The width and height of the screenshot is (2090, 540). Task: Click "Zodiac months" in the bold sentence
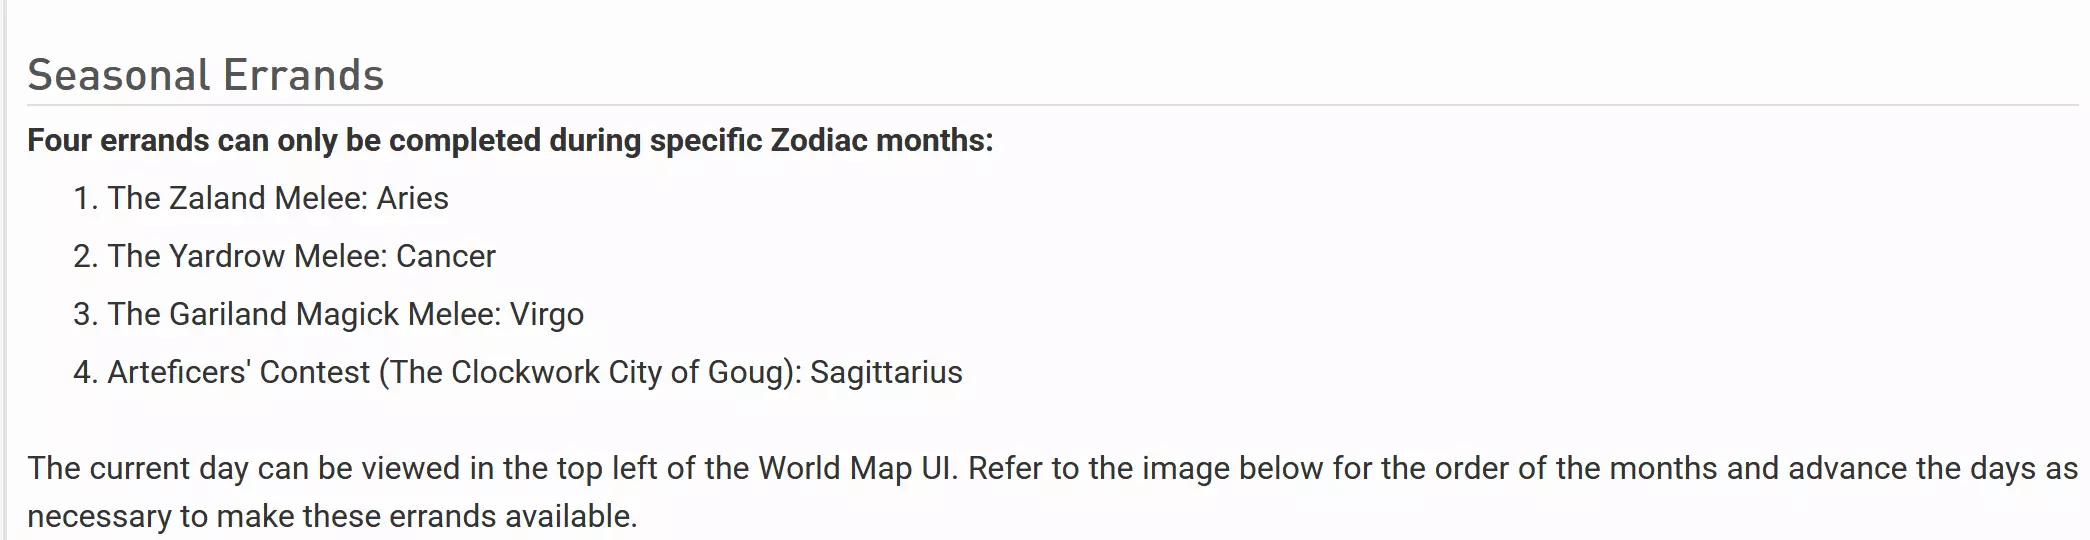tap(880, 140)
